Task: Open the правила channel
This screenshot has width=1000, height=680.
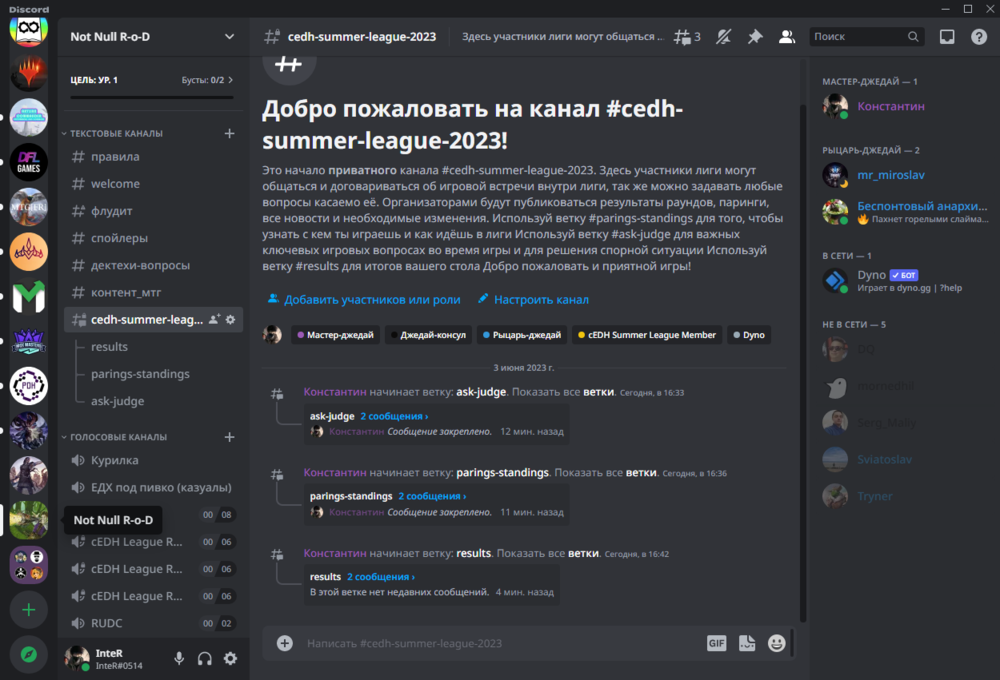Action: 114,157
